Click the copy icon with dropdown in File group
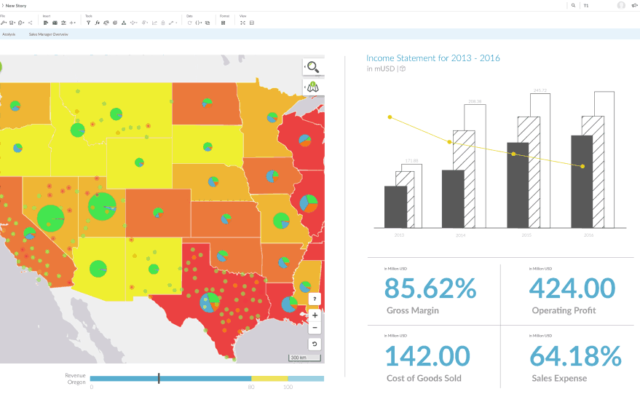Image resolution: width=640 pixels, height=397 pixels. click(20, 23)
